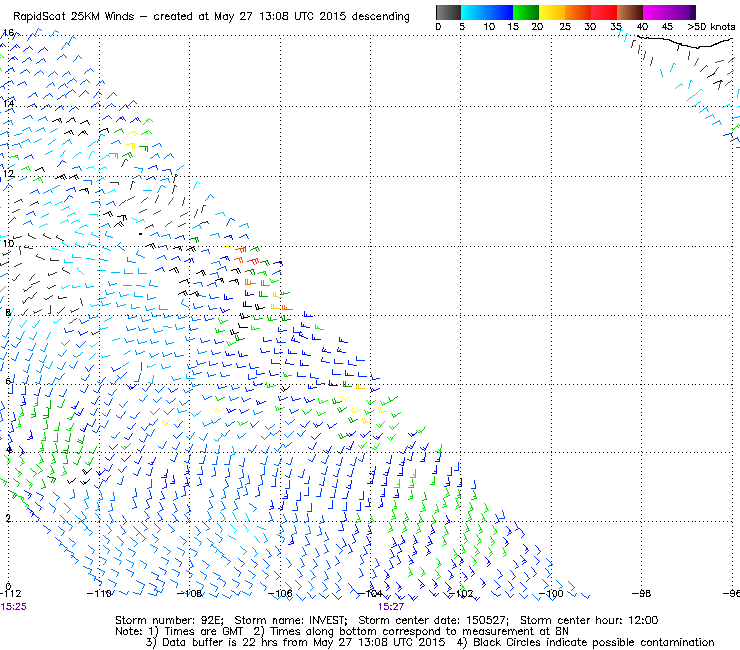This screenshot has height=650, width=740.
Task: Click 'Storm center date: 150527' text
Action: pyautogui.click(x=433, y=620)
